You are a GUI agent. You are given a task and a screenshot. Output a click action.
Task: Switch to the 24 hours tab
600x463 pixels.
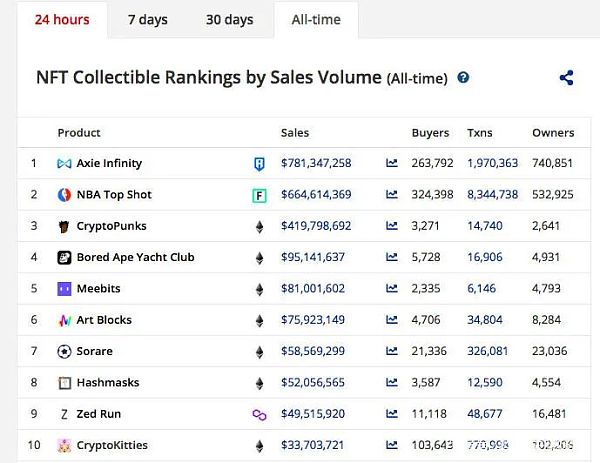point(62,20)
